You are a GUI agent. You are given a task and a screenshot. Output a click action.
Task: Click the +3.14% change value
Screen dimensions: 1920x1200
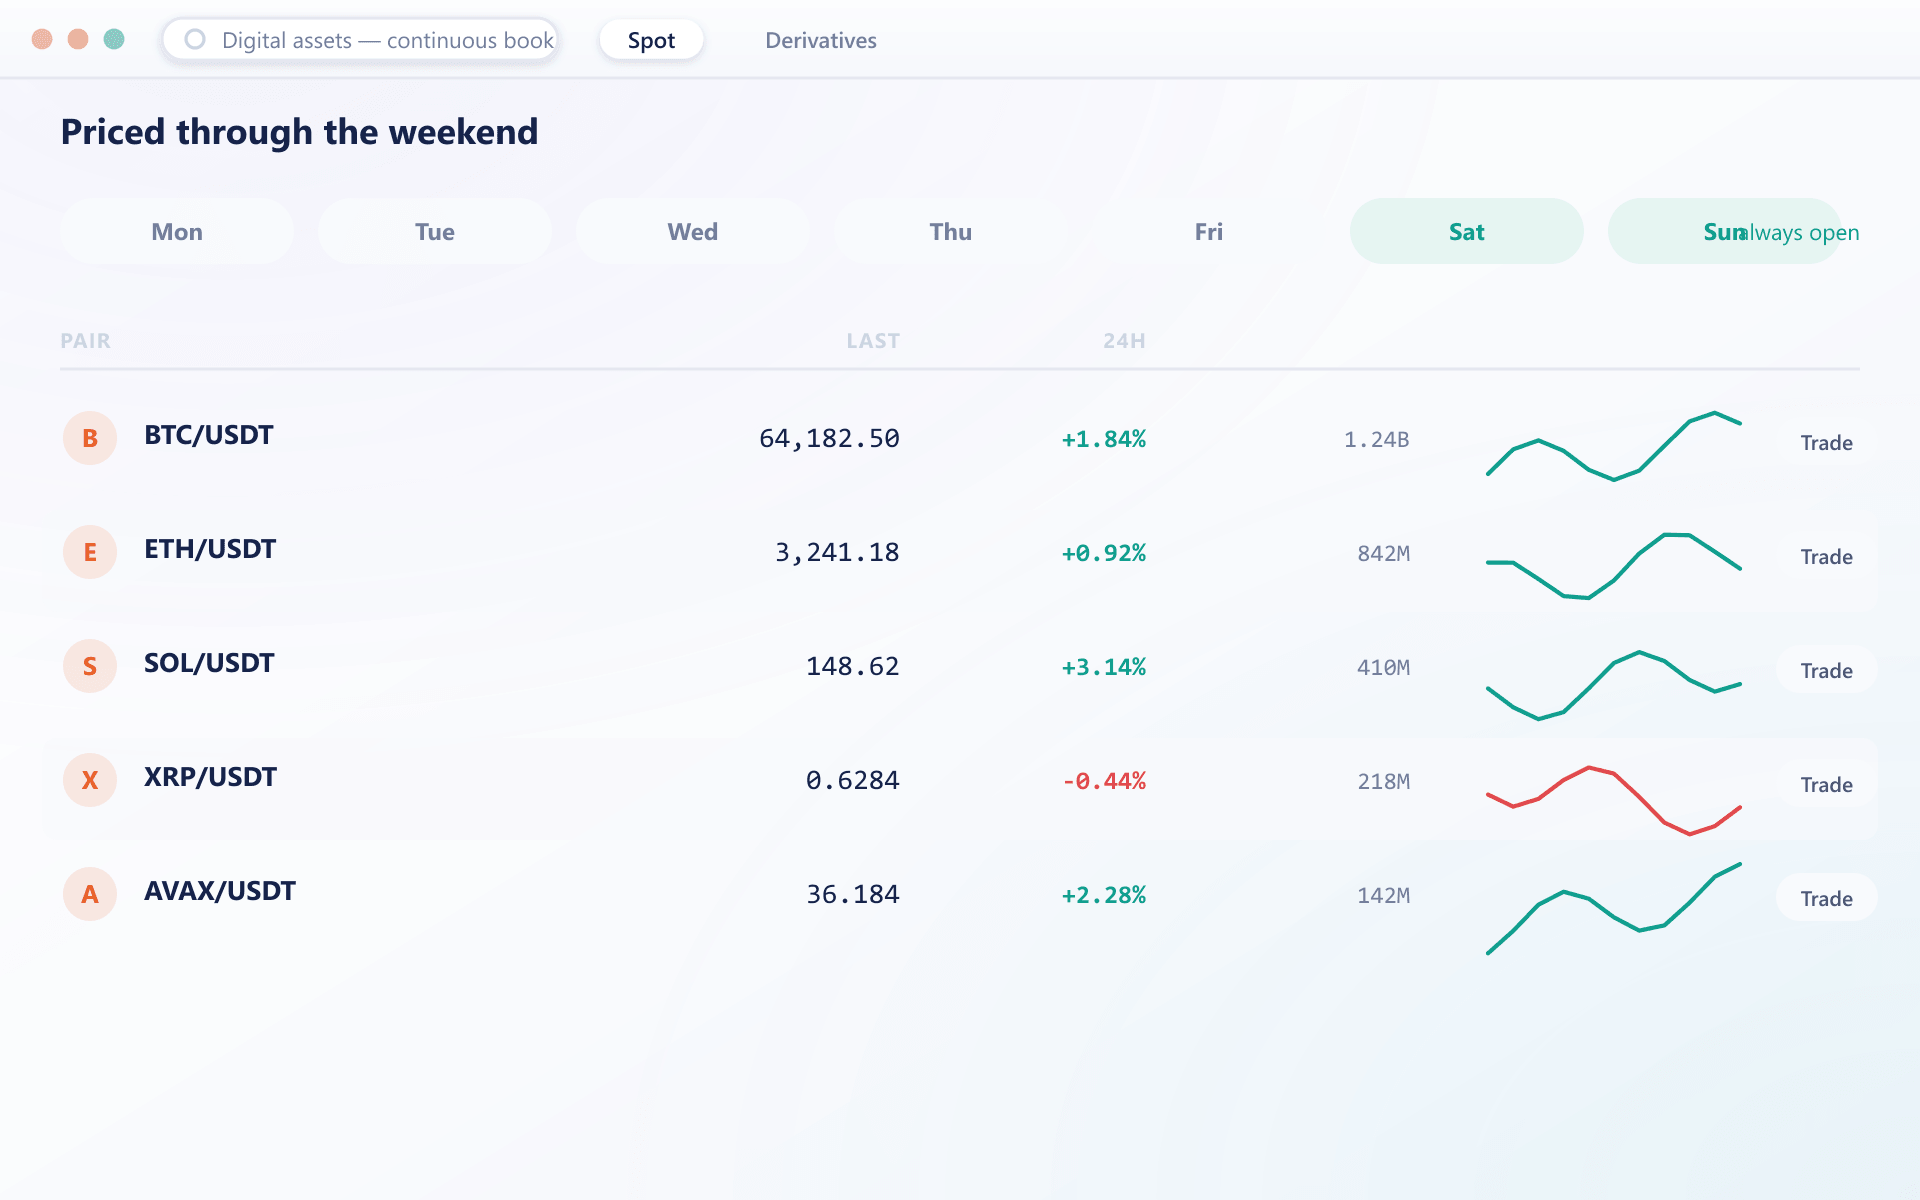1104,667
